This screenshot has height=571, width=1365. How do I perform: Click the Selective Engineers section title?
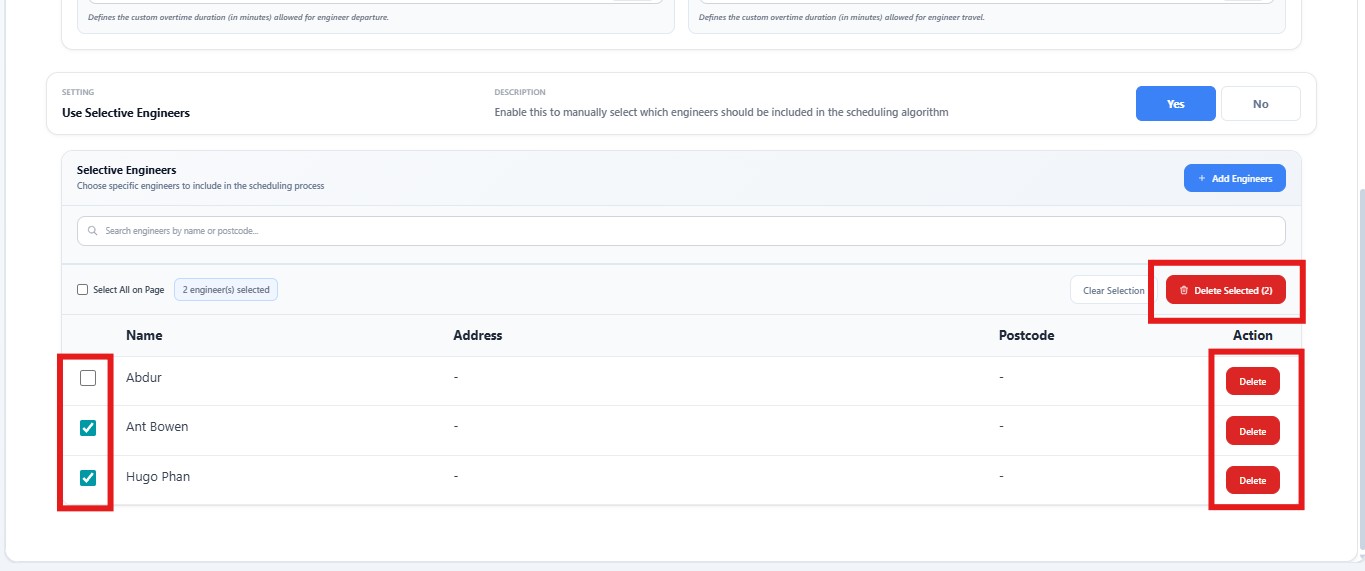tap(127, 170)
